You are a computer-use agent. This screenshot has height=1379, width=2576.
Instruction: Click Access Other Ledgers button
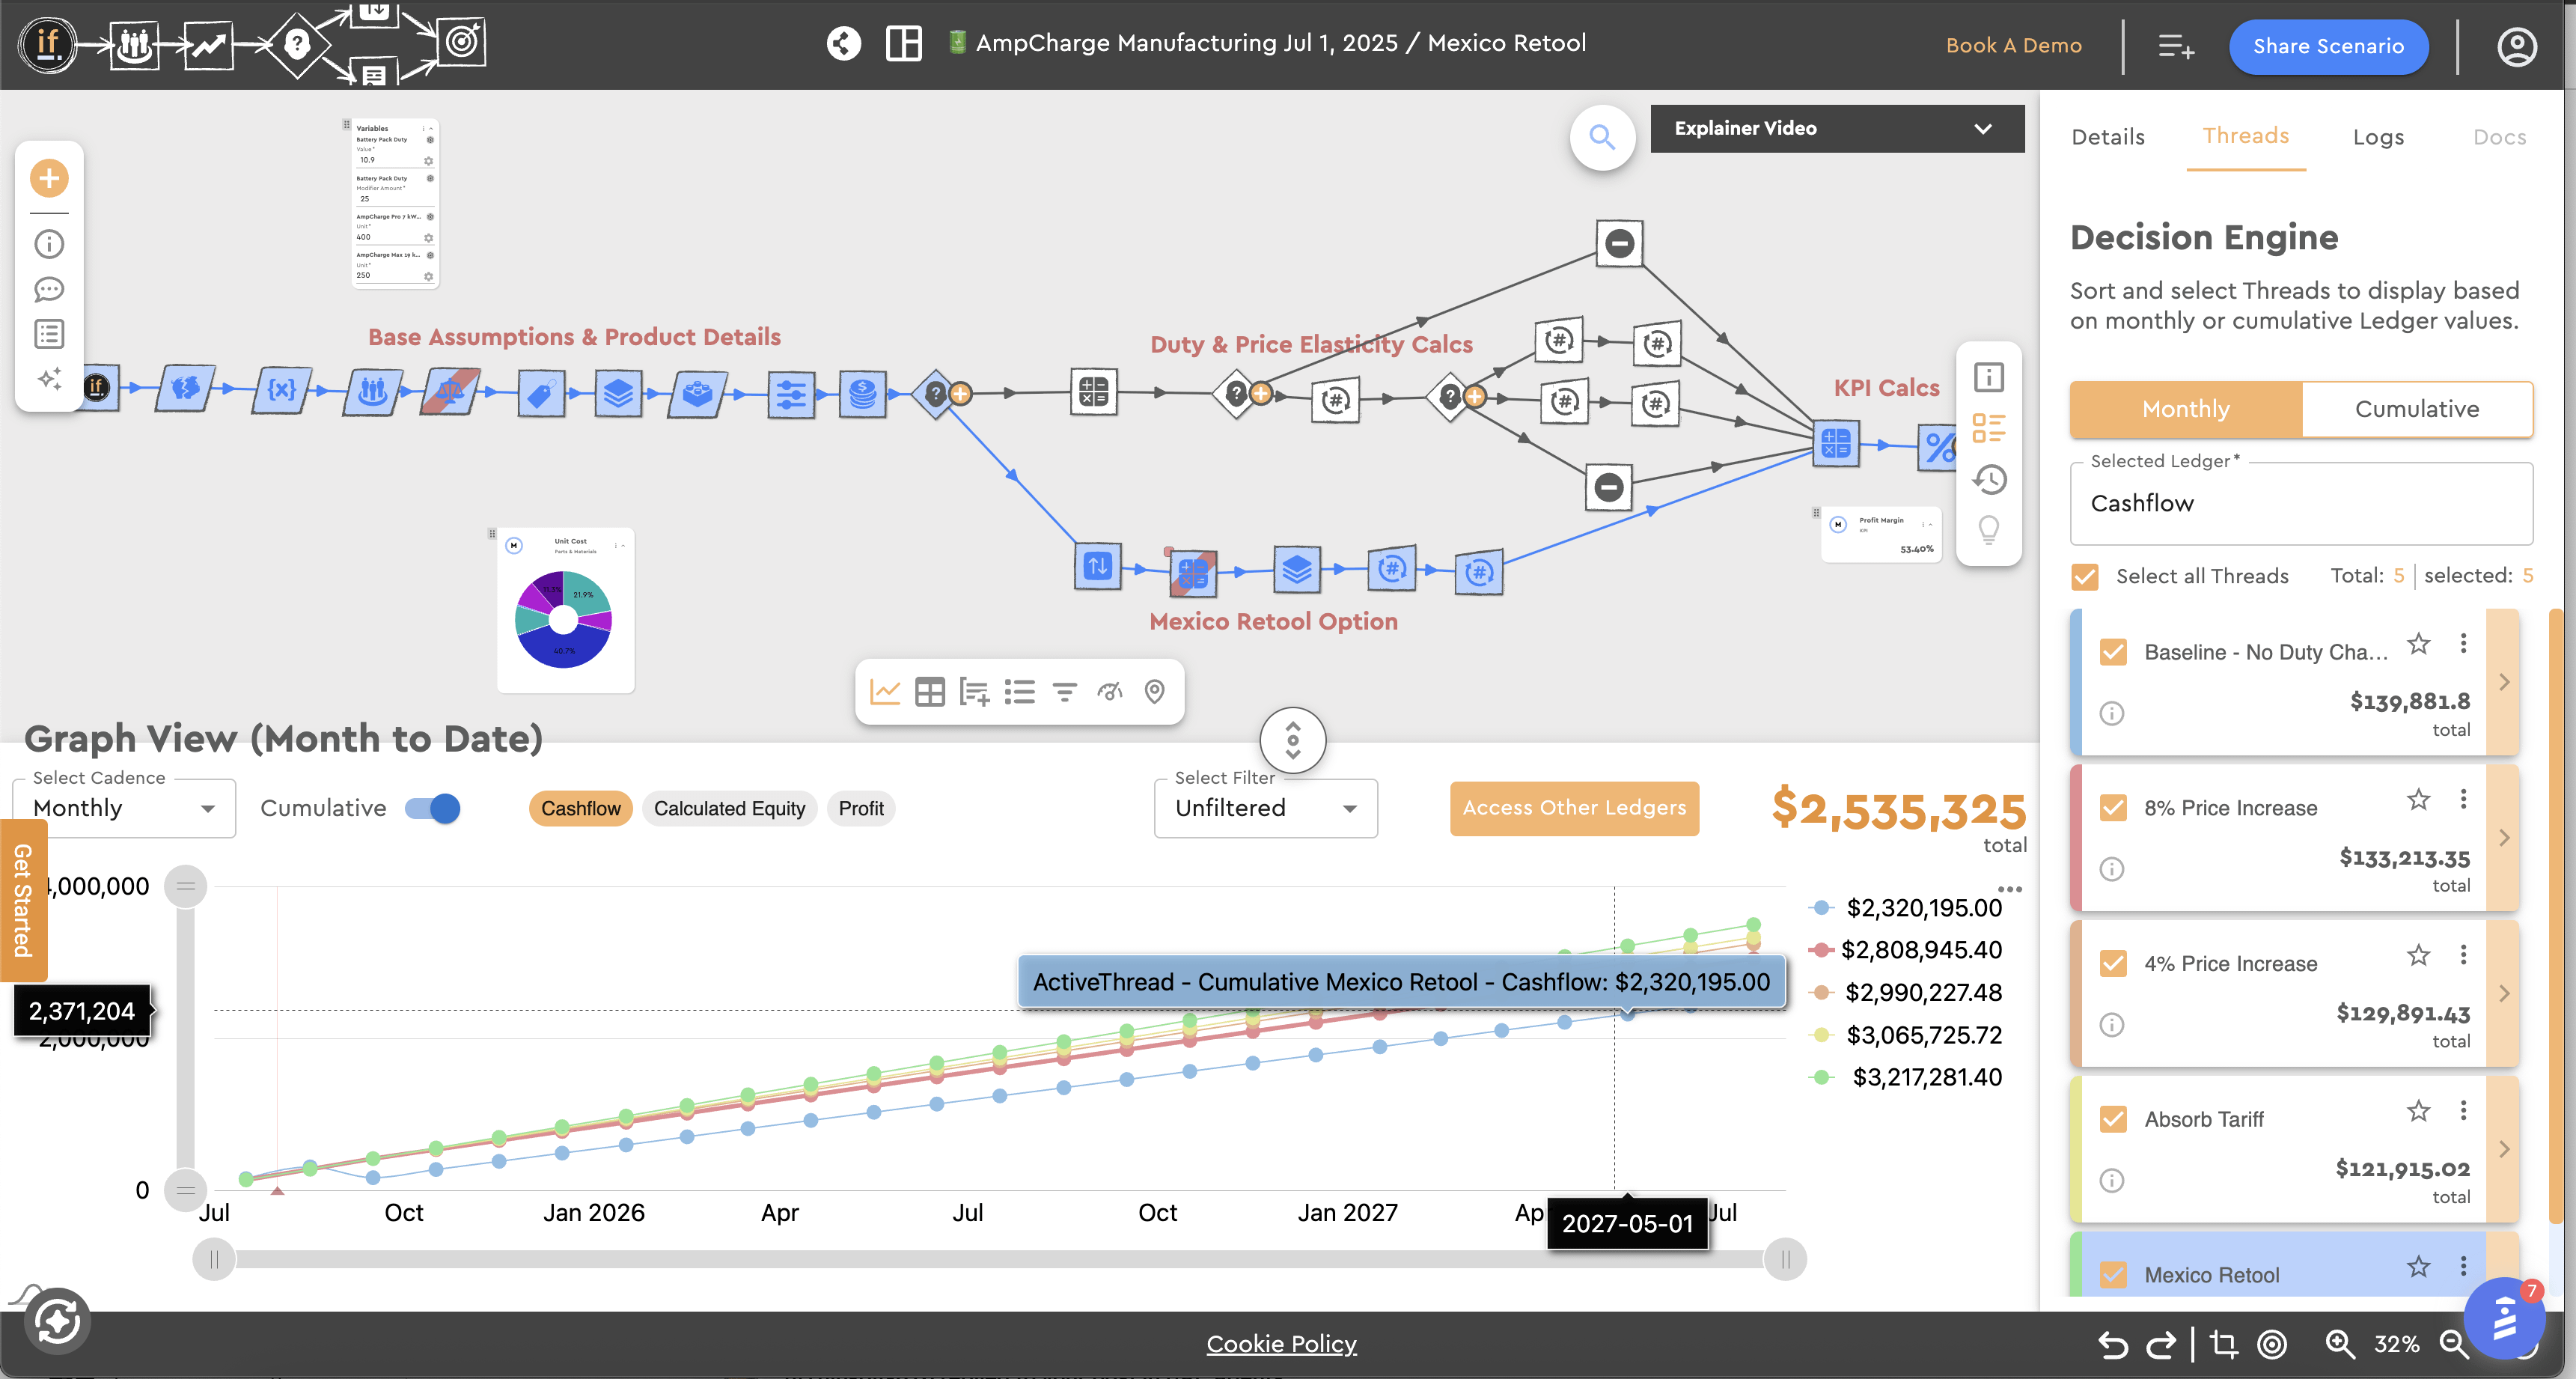point(1574,808)
